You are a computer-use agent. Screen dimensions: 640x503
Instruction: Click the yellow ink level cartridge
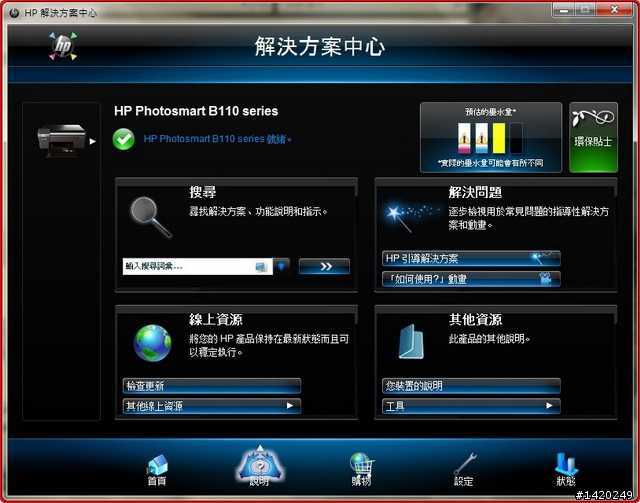(499, 138)
